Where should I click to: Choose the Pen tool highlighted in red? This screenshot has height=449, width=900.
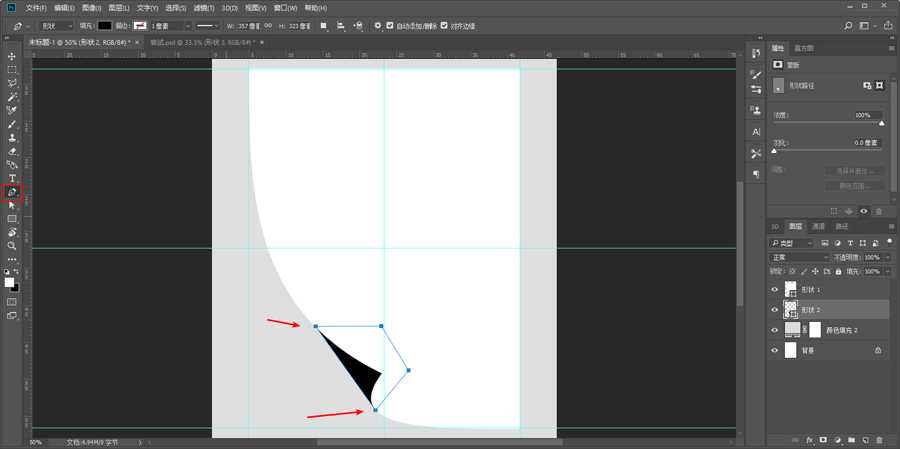click(x=12, y=191)
